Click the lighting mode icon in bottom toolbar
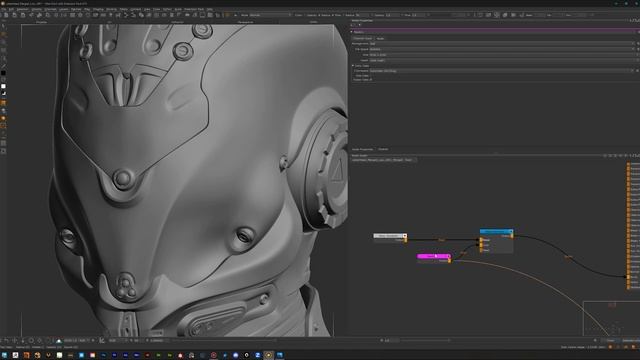640x360 pixels. [59, 340]
